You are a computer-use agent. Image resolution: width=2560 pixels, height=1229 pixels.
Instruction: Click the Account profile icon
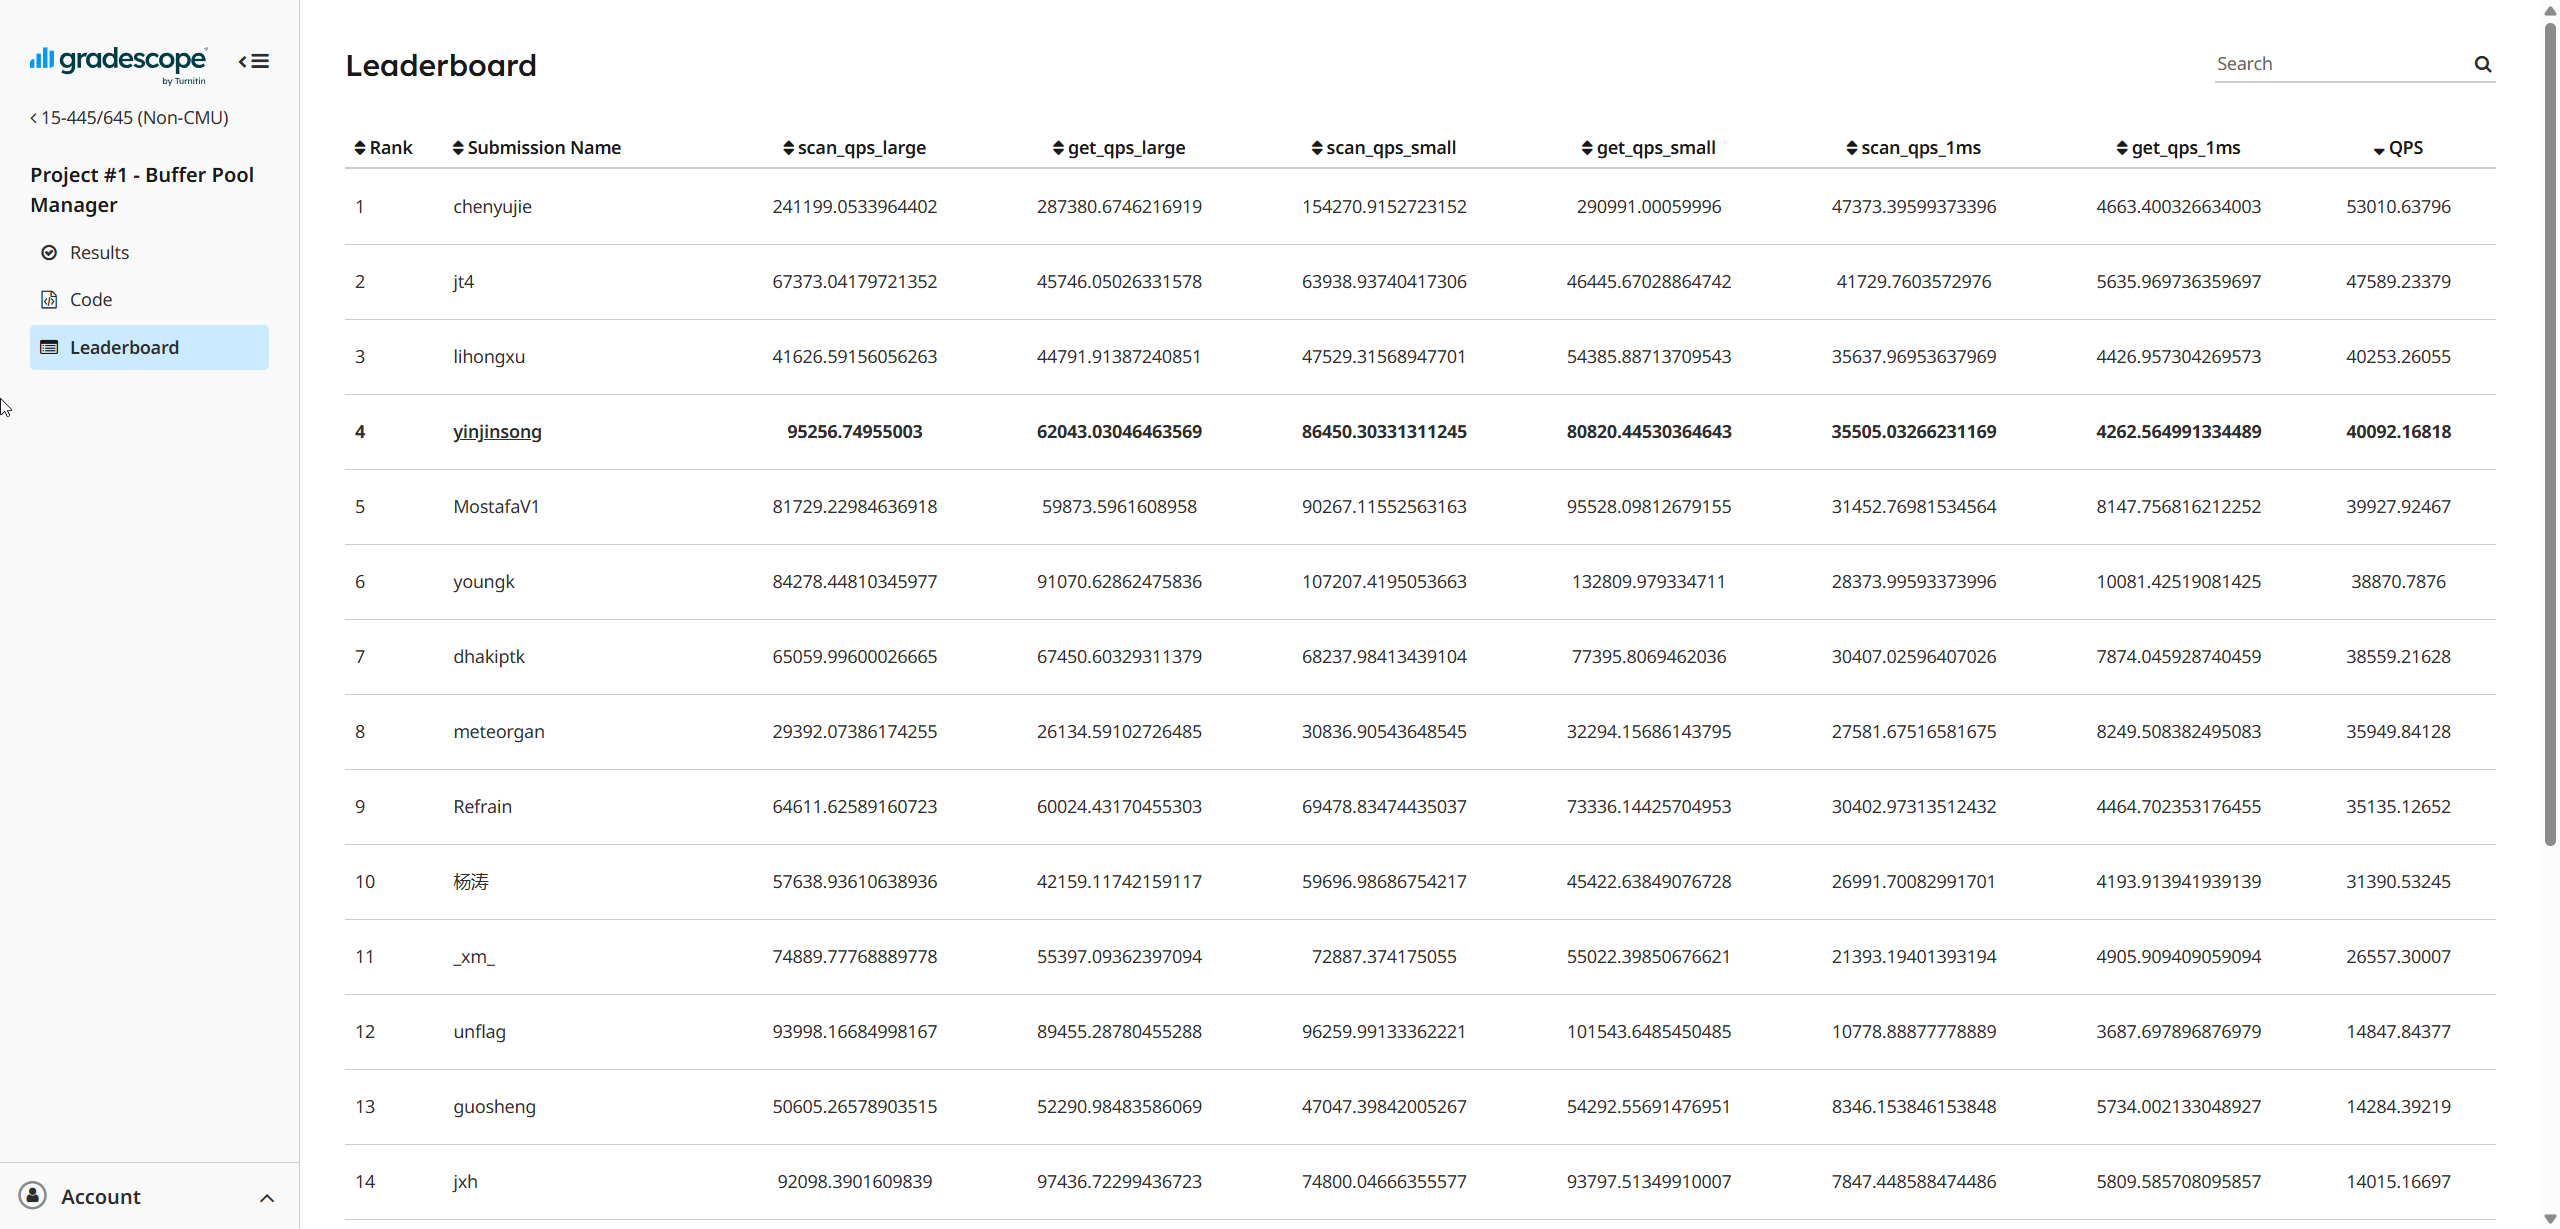click(31, 1196)
